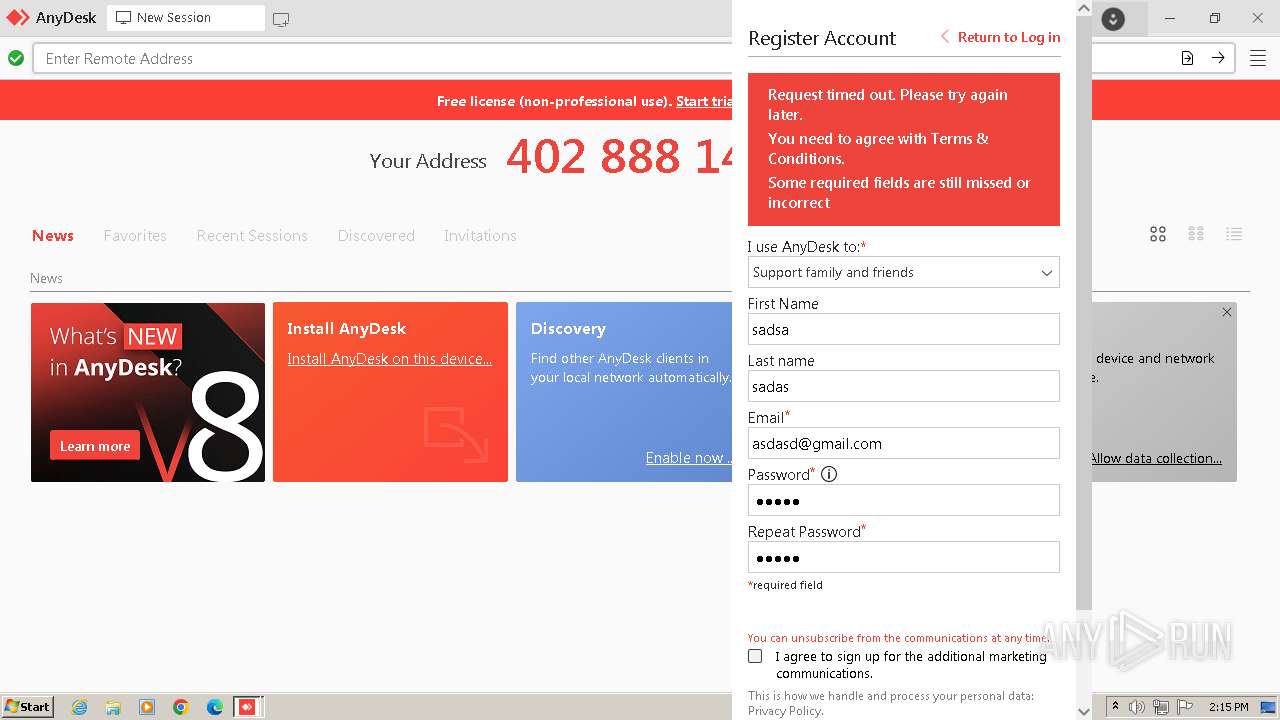Click the Allow data collection link
Viewport: 1280px width, 720px height.
pos(1156,458)
